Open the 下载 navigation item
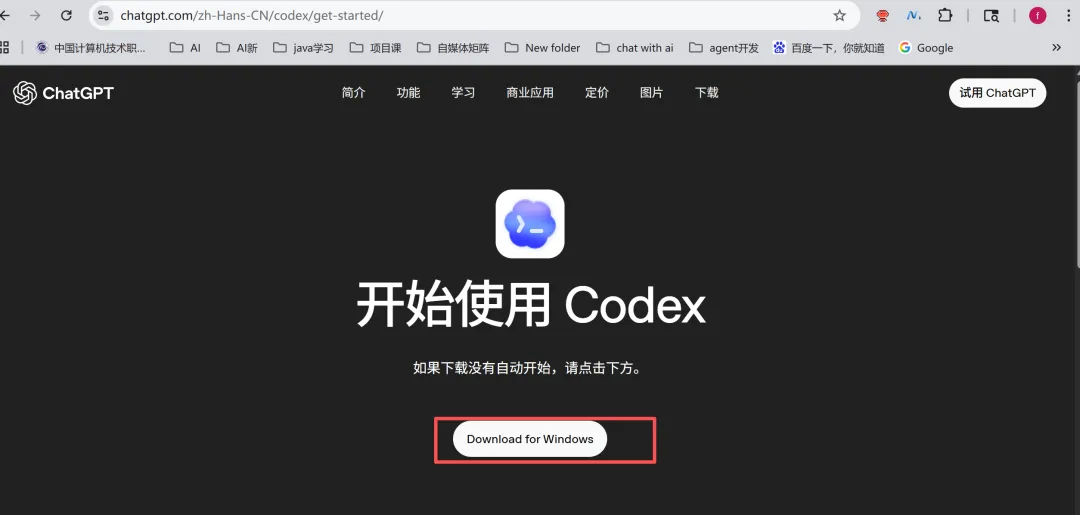 tap(707, 93)
